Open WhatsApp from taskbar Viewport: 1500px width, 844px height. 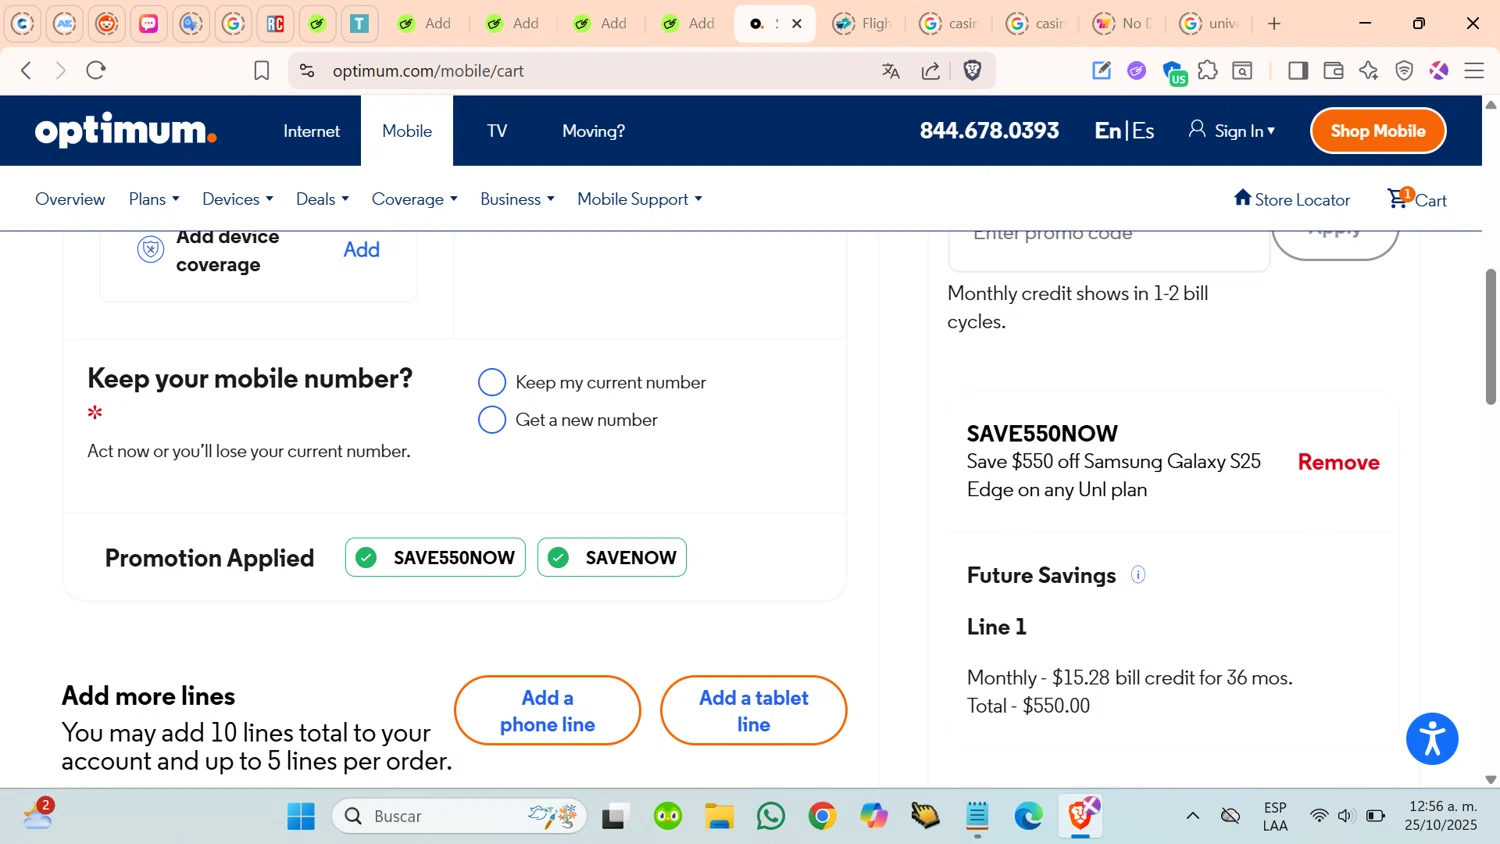771,816
